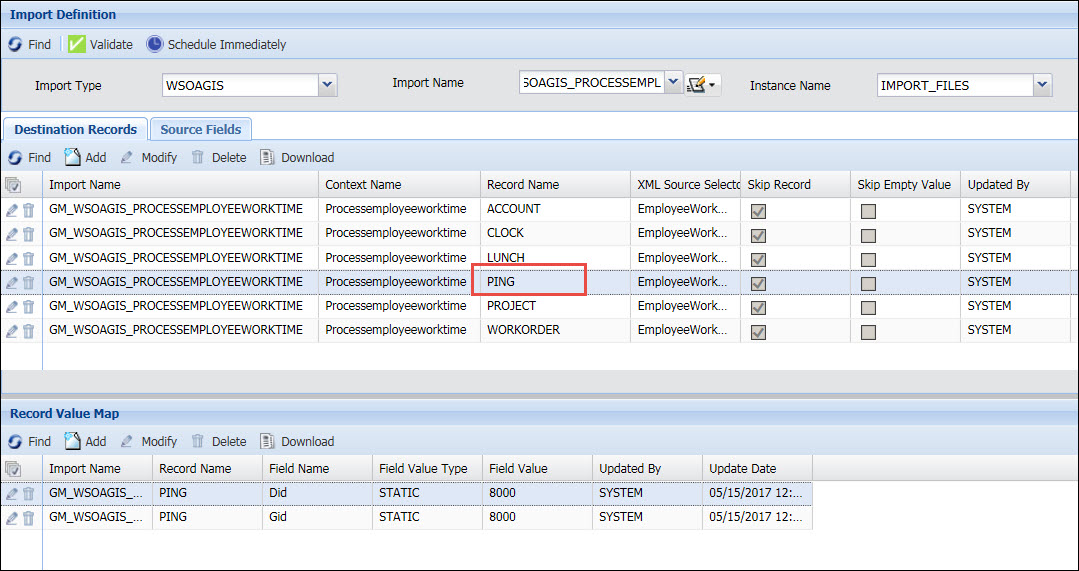This screenshot has width=1079, height=571.
Task: Click Download icon in Record Value Map toolbar
Action: [x=267, y=441]
